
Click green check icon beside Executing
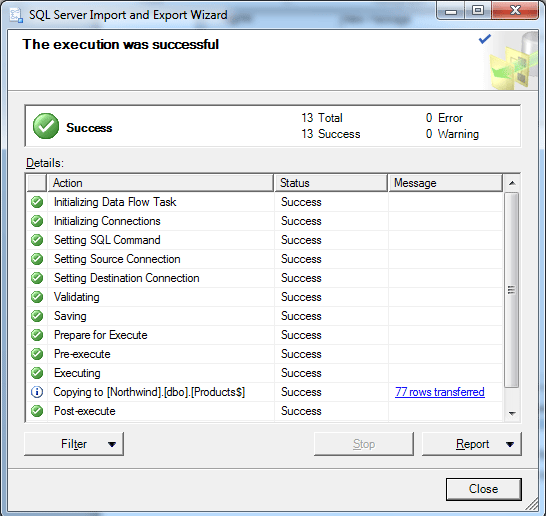pos(37,373)
